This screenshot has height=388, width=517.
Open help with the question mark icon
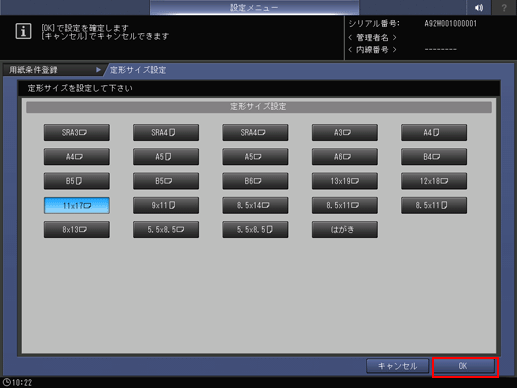(x=504, y=7)
